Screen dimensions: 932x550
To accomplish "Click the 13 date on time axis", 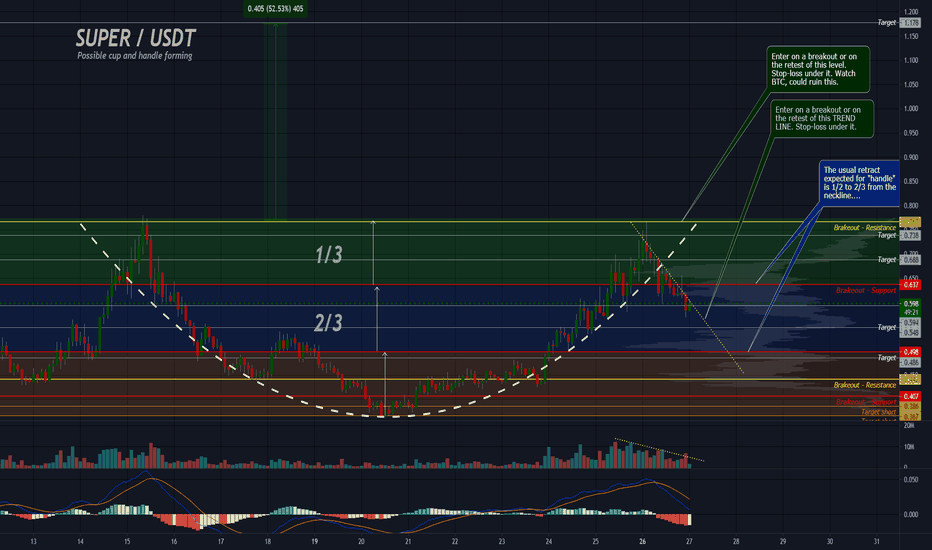I will [x=33, y=542].
